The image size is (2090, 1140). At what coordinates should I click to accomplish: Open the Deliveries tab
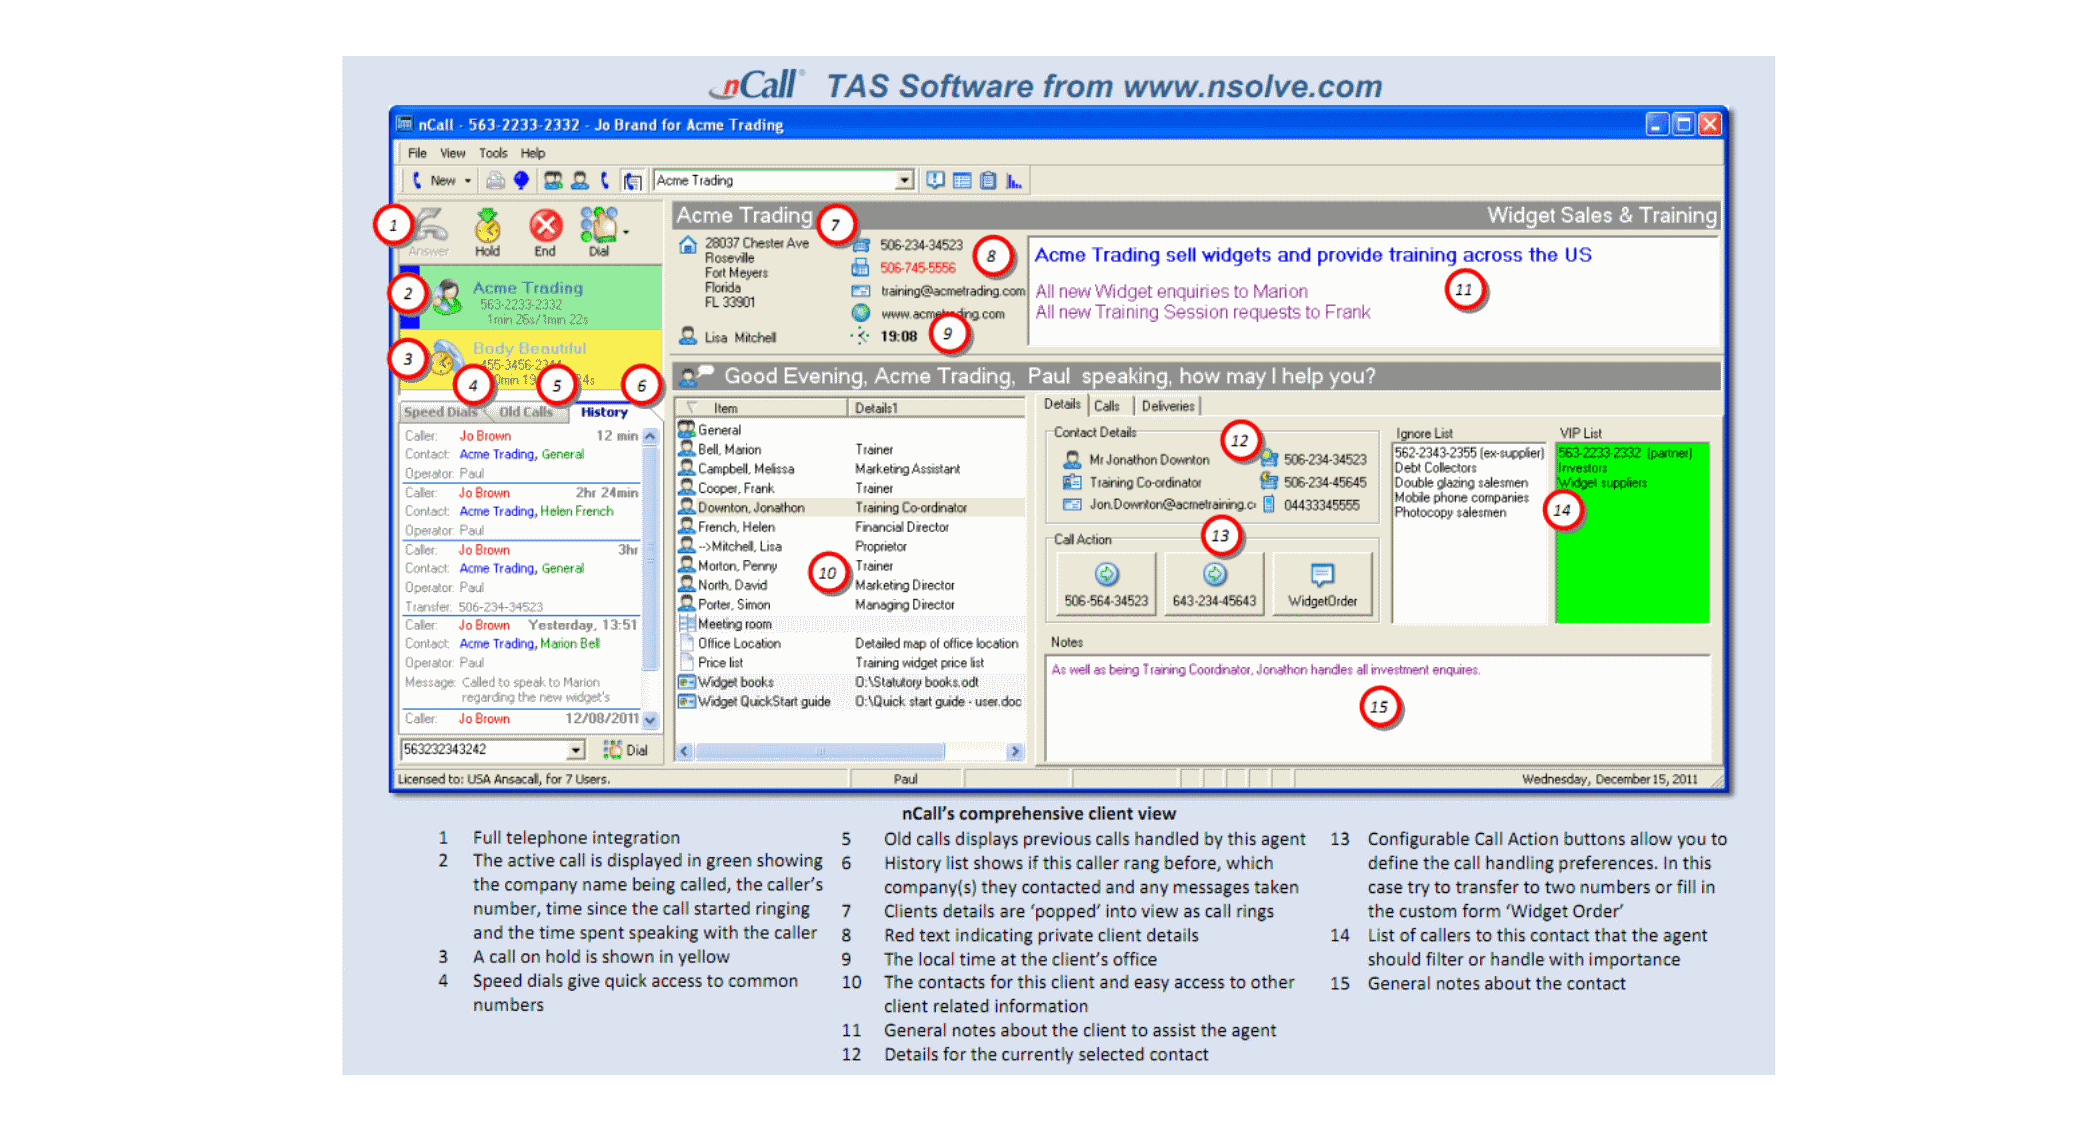(x=1168, y=406)
